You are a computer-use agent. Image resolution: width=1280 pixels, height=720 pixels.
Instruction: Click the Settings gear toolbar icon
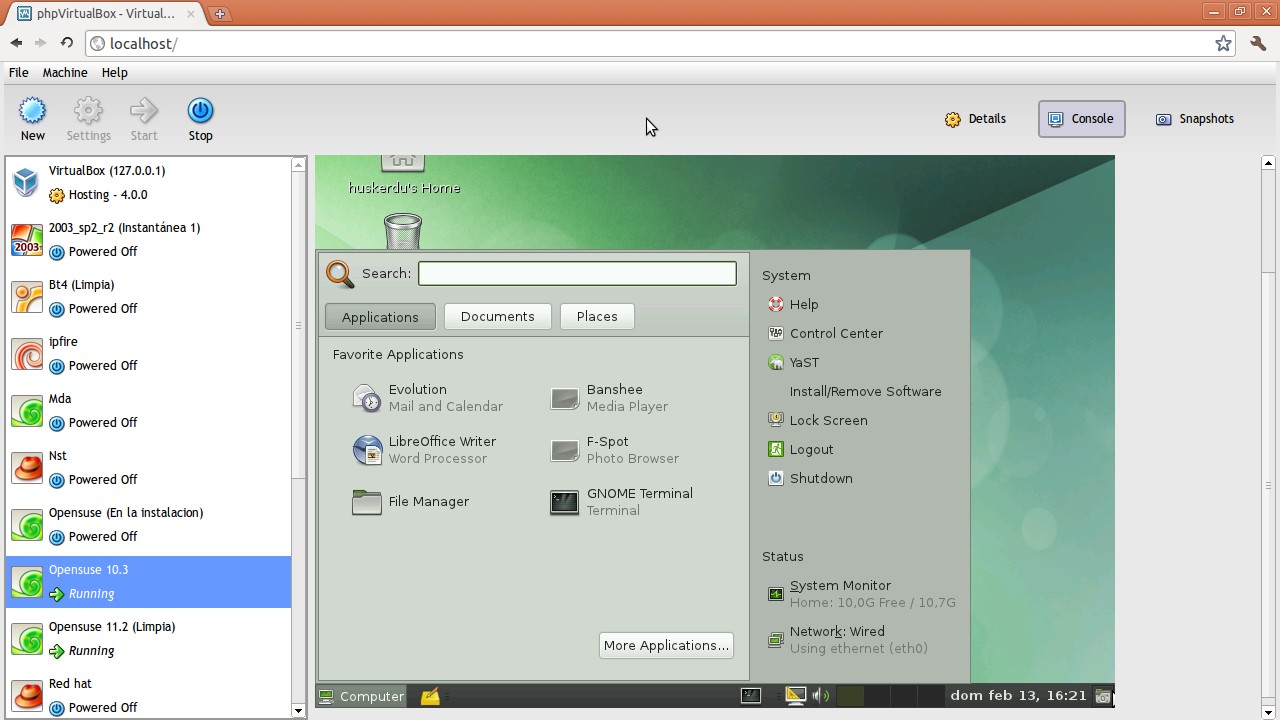pos(88,111)
